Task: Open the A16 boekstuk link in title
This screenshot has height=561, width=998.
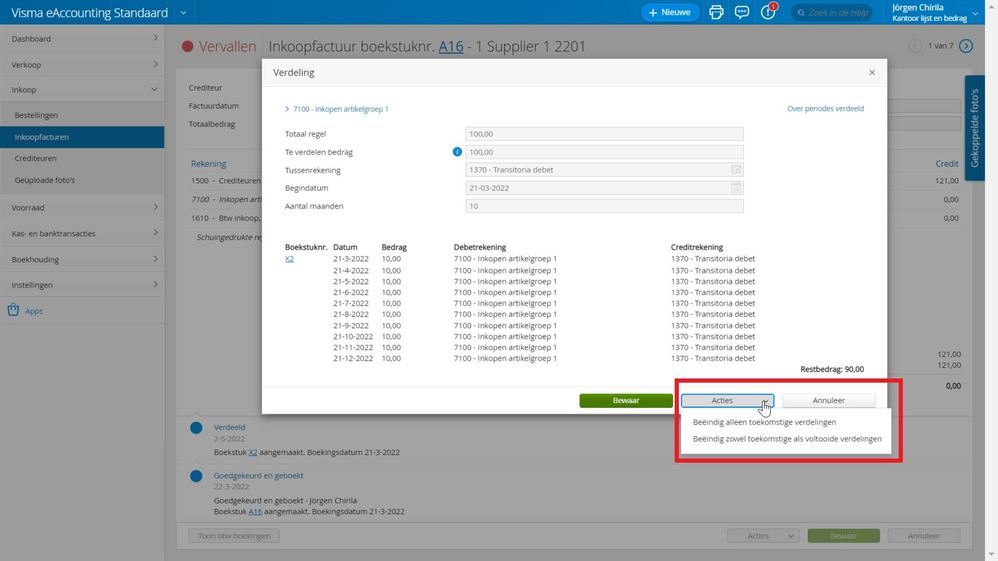Action: point(451,46)
